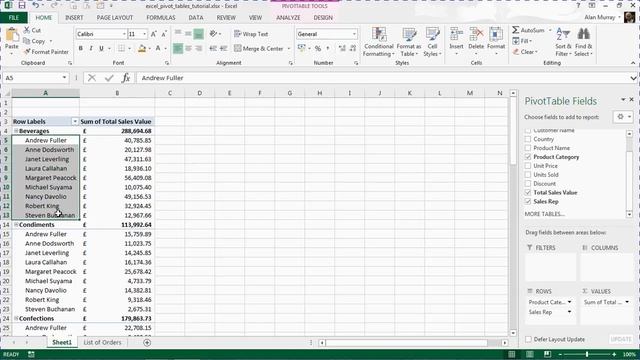Click the Fill button in Editing group
640x360 pixels.
[522, 41]
